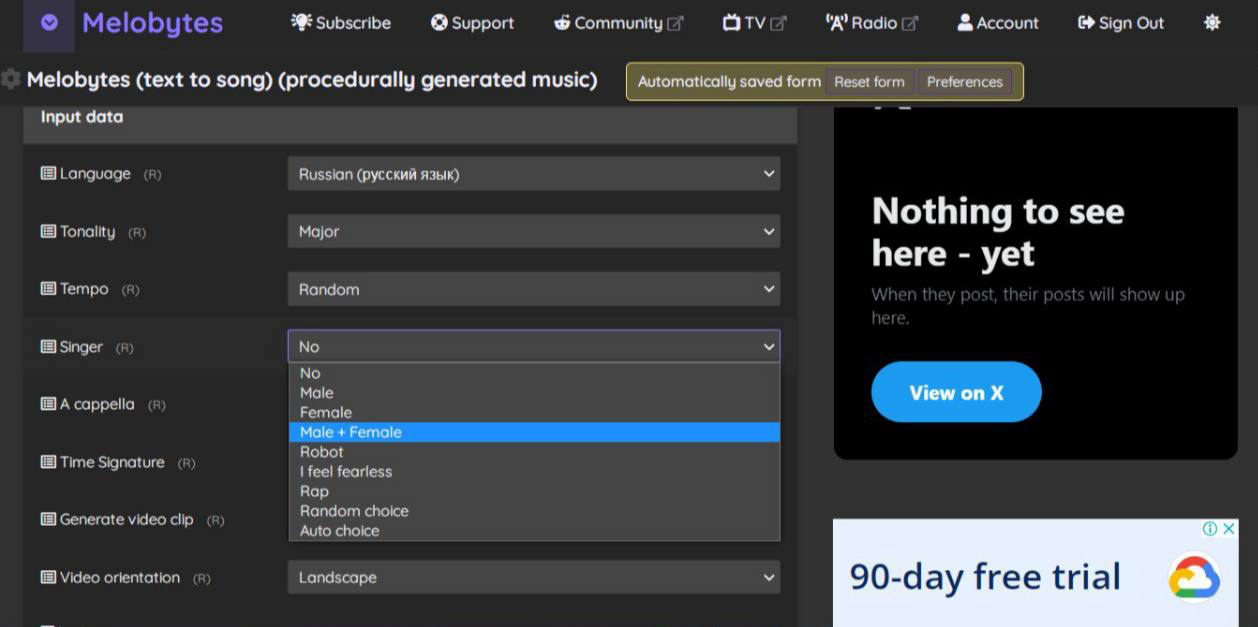
Task: Click the View on X button
Action: pos(956,392)
